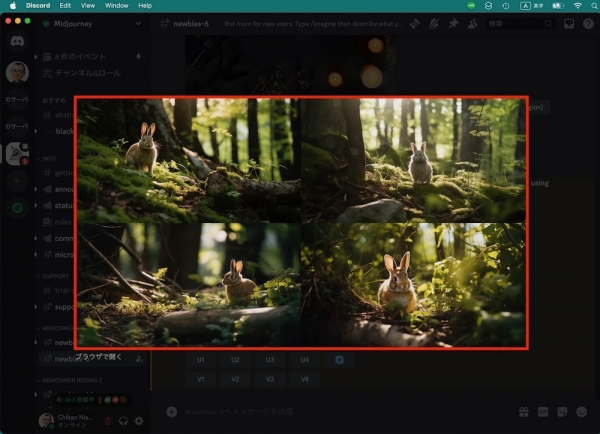
Task: Click the V1 variation button
Action: (201, 379)
